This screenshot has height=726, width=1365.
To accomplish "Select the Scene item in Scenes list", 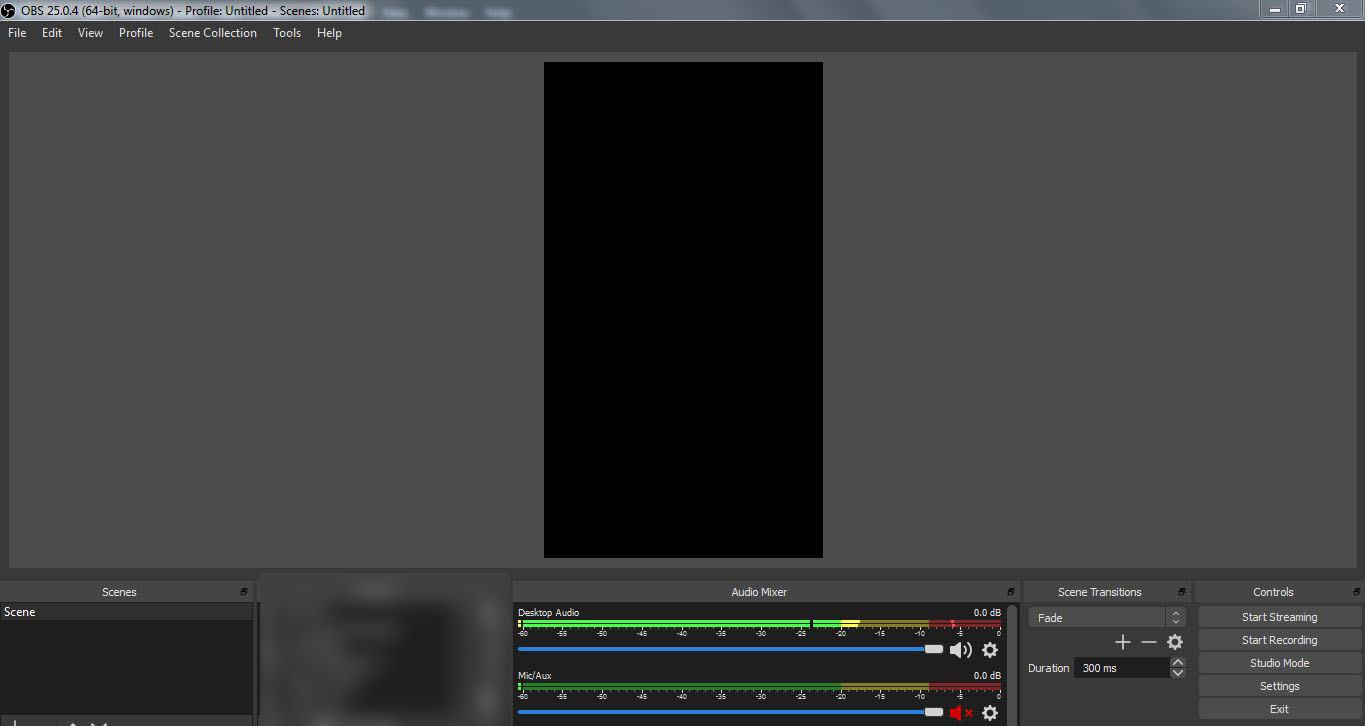I will tap(20, 612).
